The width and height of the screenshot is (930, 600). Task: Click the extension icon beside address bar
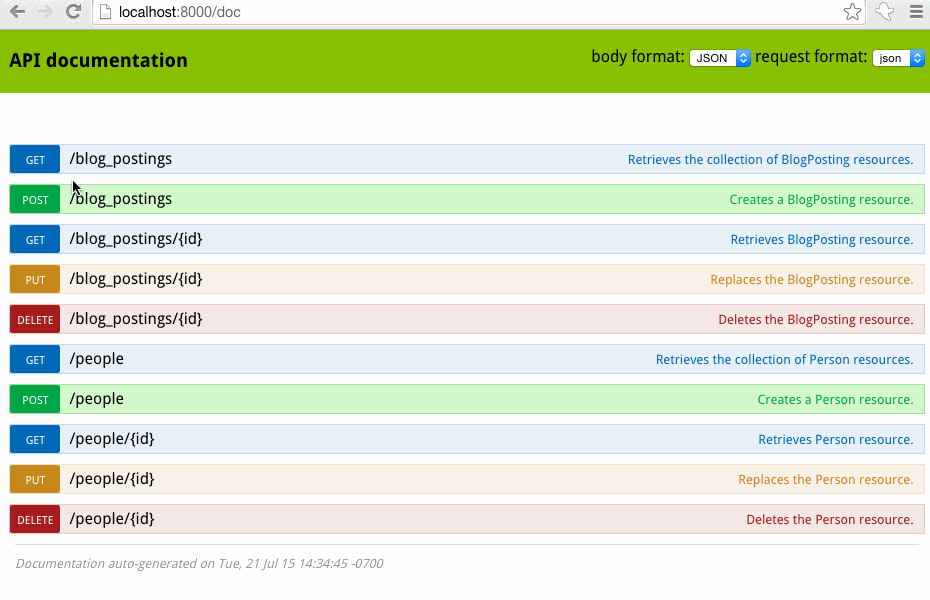pyautogui.click(x=884, y=12)
